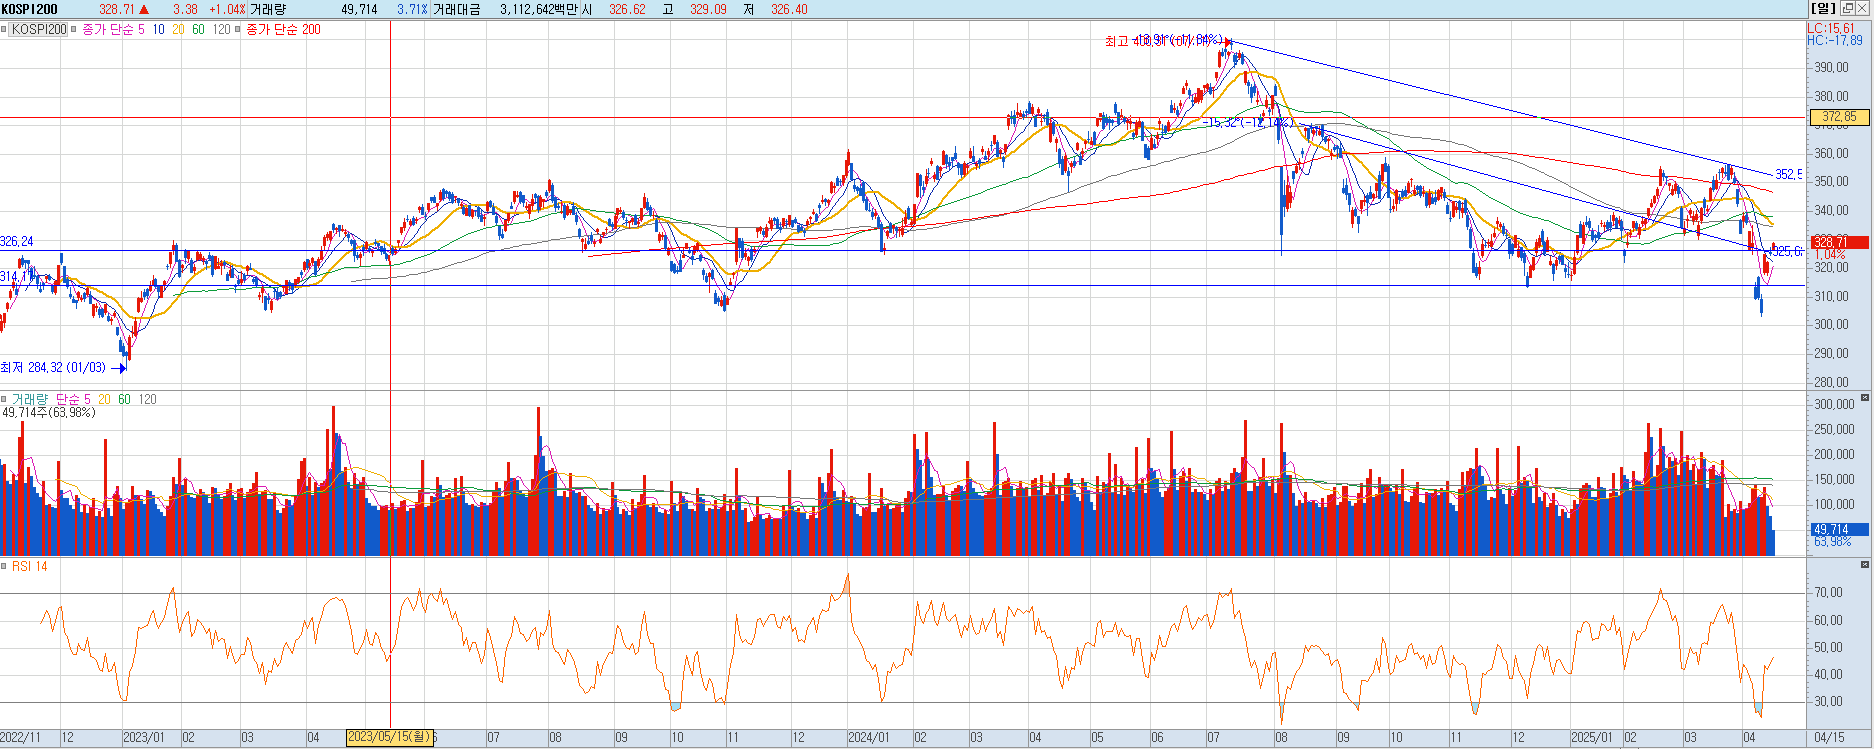1874x749 pixels.
Task: Click the KOSPI200 title in the header bar
Action: 30,9
